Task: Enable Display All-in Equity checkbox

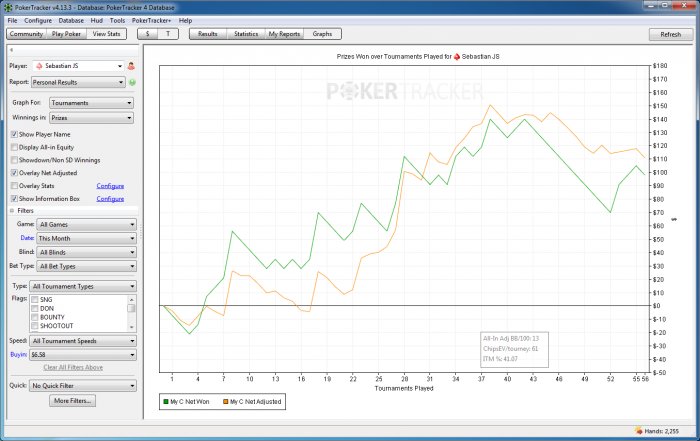Action: pyautogui.click(x=14, y=147)
